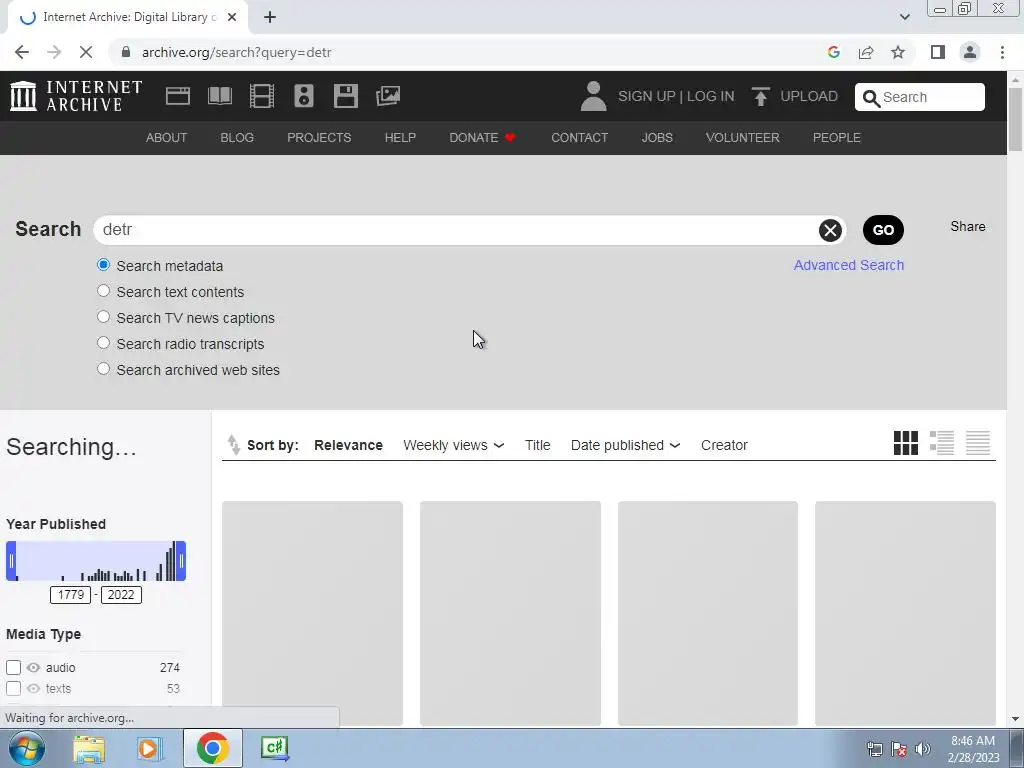Click the right year range slider handle
Screen dimensions: 1024x768
click(x=181, y=561)
